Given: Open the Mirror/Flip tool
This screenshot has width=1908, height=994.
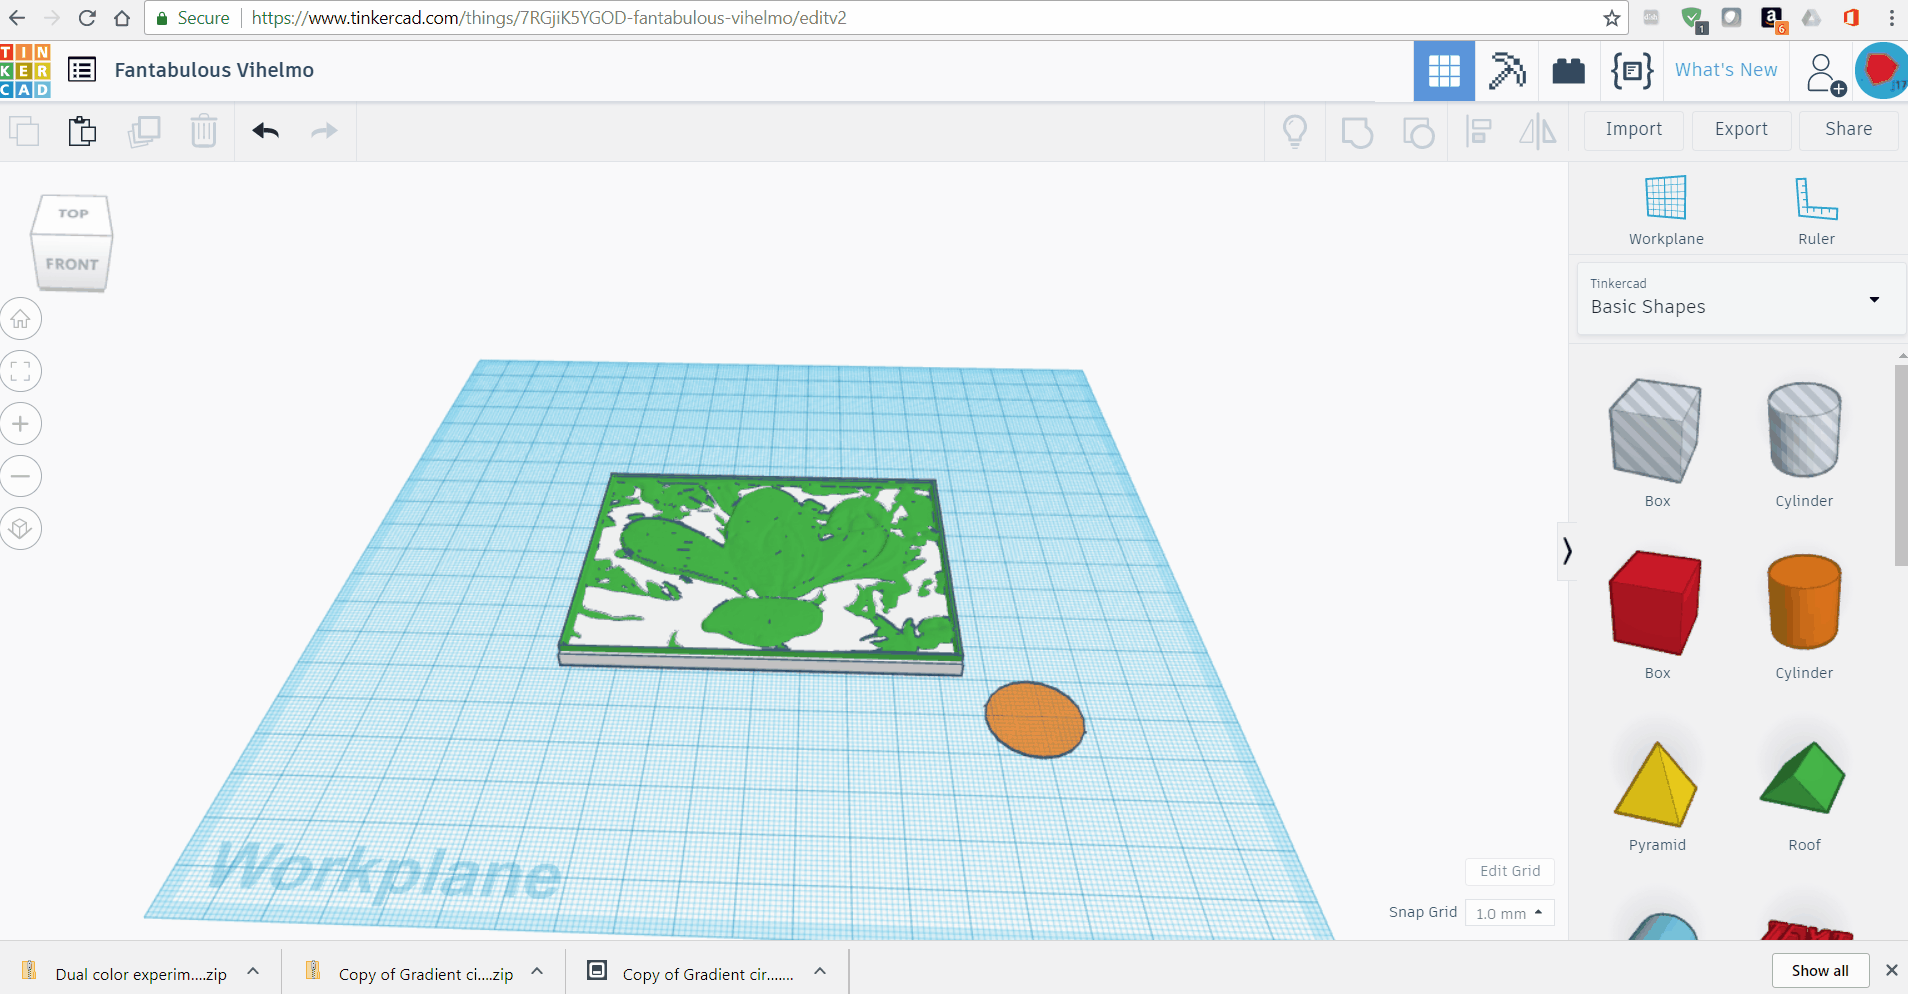Looking at the screenshot, I should point(1537,131).
